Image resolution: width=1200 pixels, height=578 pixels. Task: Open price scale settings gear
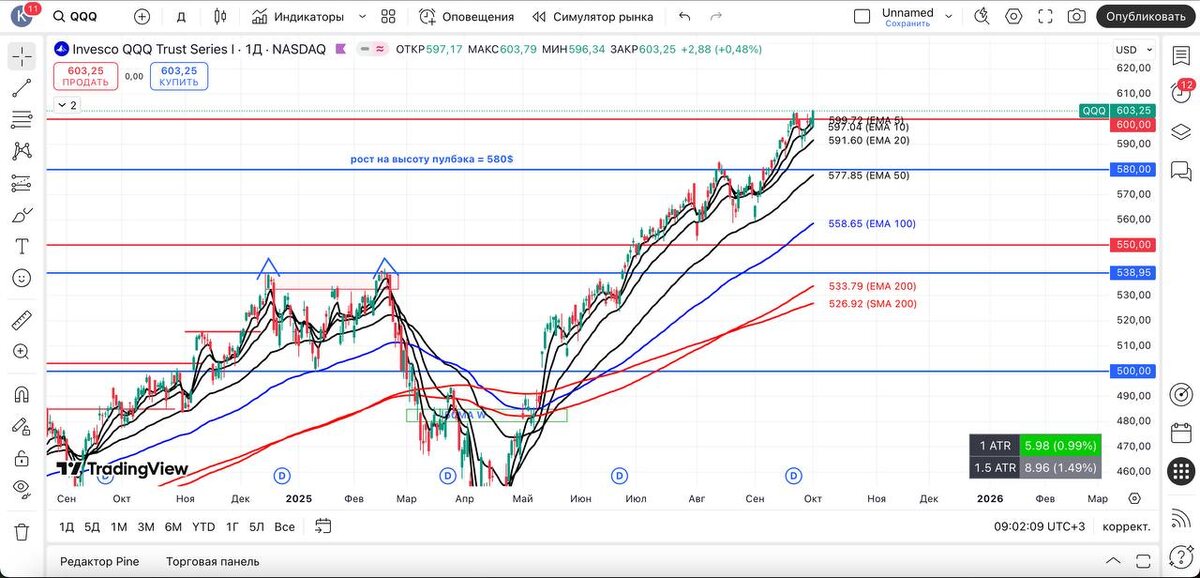1134,498
